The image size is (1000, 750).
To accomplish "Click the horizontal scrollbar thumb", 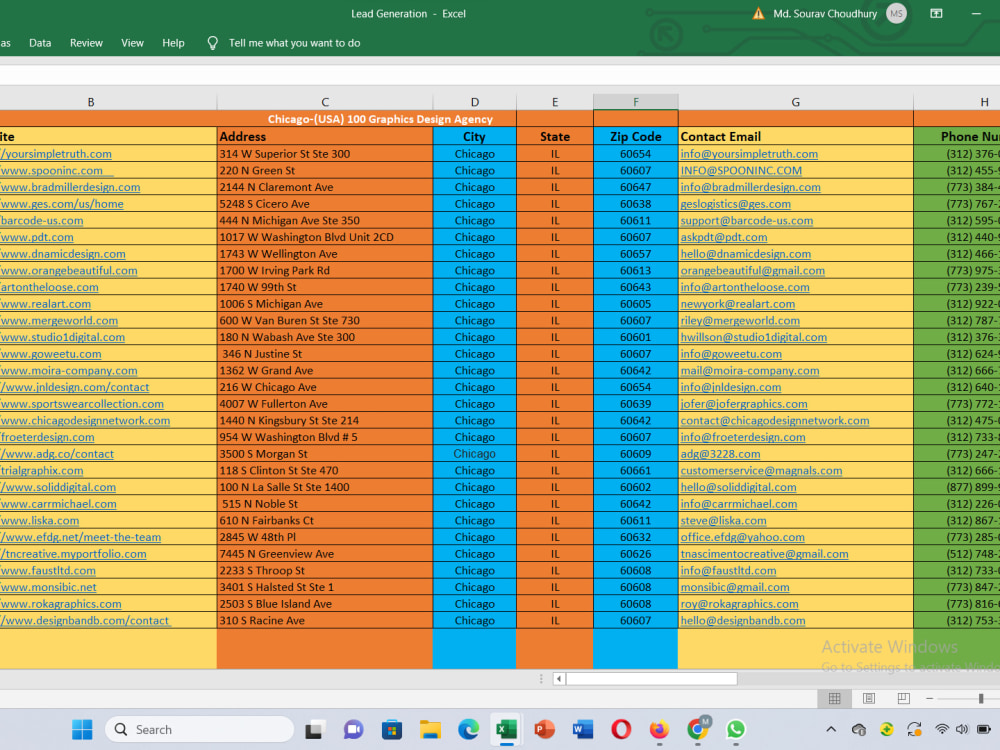I will coord(652,679).
